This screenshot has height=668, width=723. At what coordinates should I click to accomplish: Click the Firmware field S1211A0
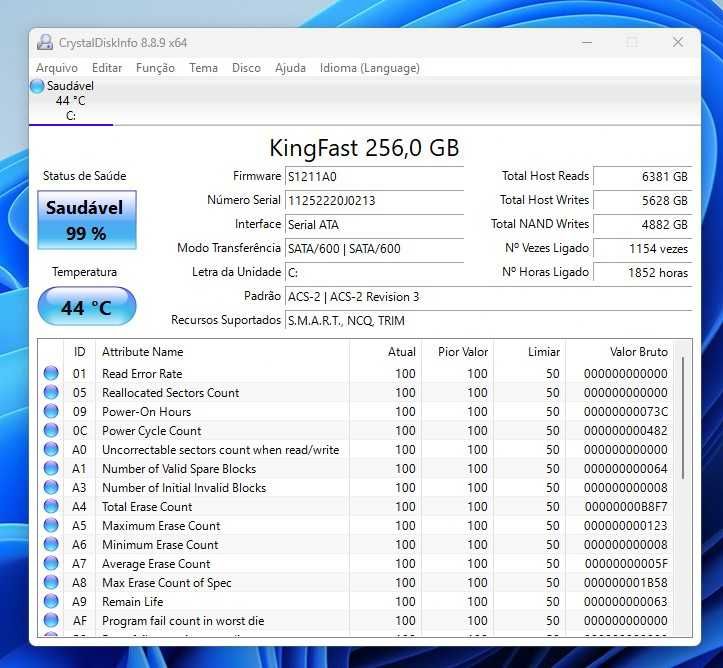tap(374, 177)
